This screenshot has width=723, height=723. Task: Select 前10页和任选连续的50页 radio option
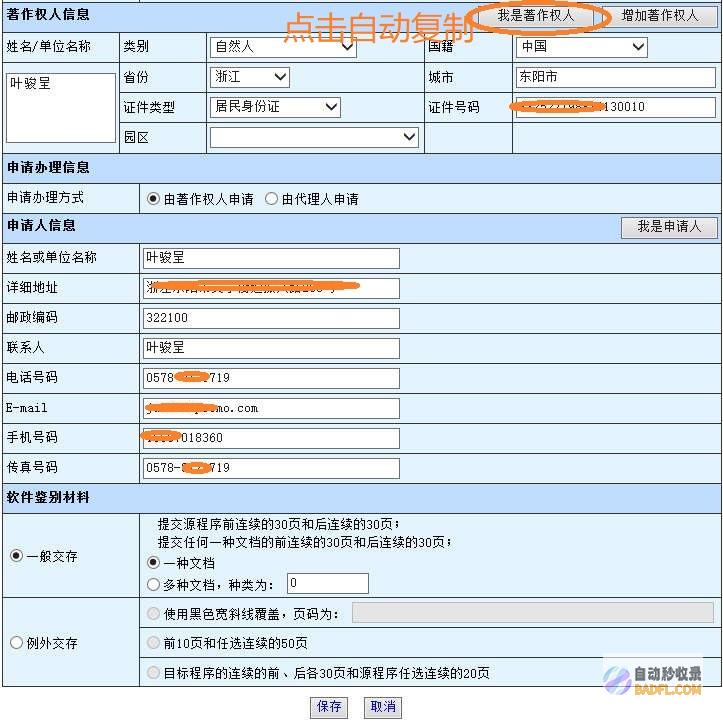[153, 643]
